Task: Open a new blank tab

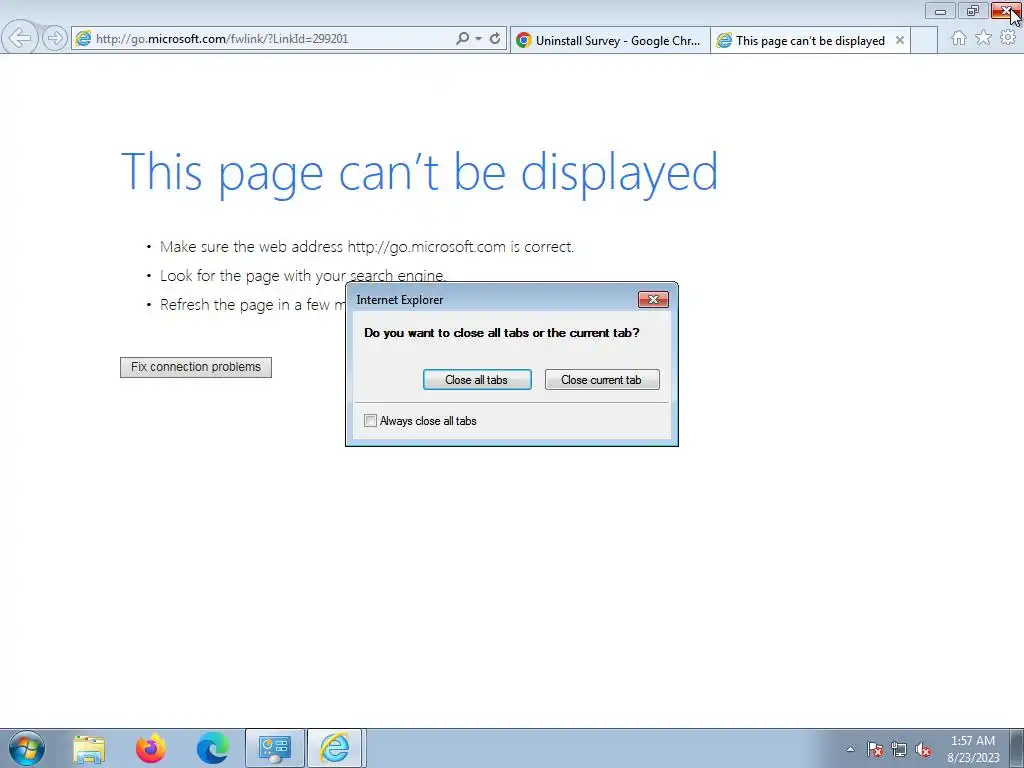Action: (x=923, y=40)
